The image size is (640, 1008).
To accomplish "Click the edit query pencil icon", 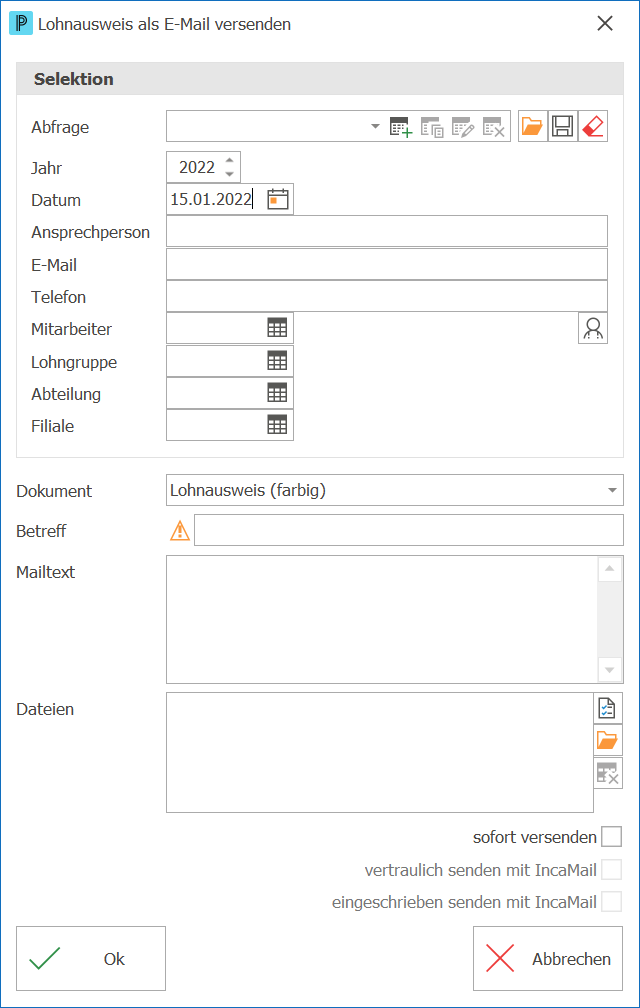I will coord(463,127).
